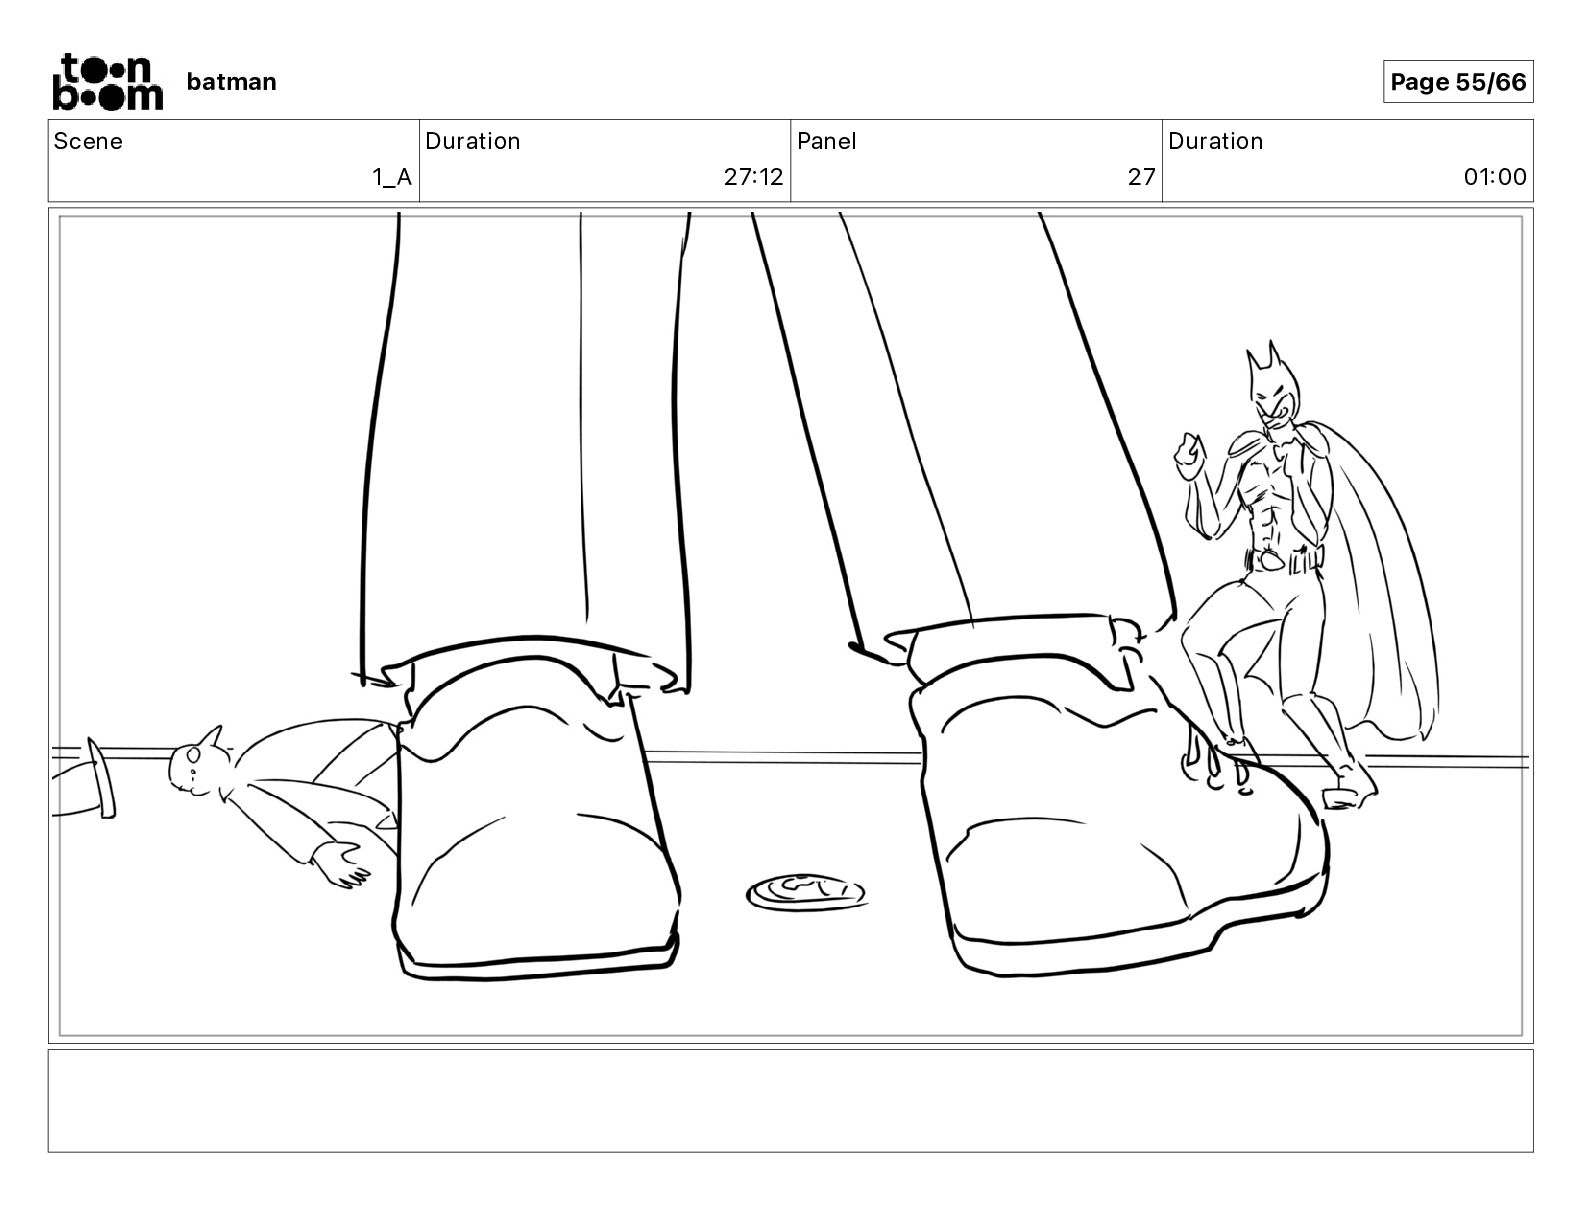Click the empty notes box below the panel

point(790,1100)
